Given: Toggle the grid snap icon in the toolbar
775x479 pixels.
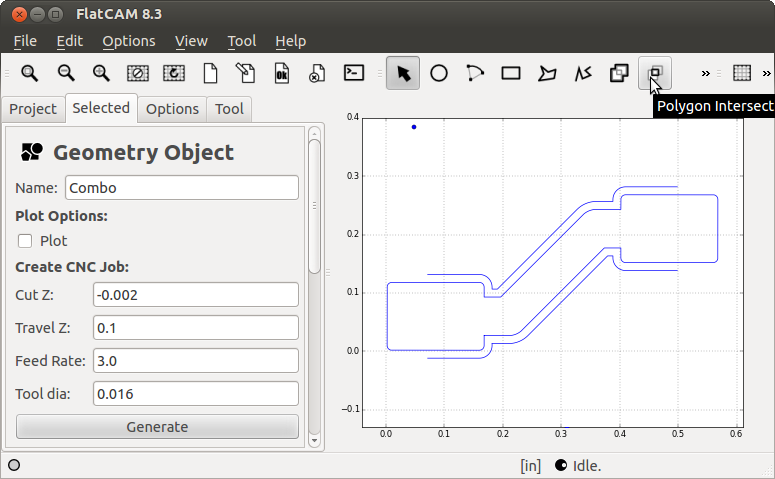Looking at the screenshot, I should [x=741, y=73].
